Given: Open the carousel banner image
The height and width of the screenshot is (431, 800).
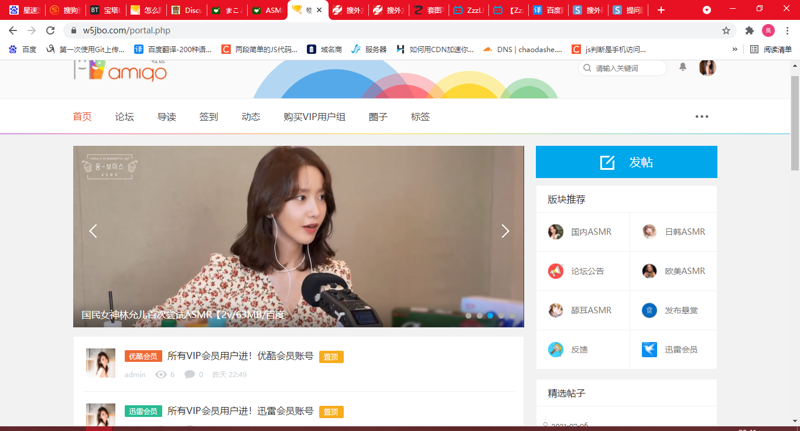Looking at the screenshot, I should pos(298,236).
